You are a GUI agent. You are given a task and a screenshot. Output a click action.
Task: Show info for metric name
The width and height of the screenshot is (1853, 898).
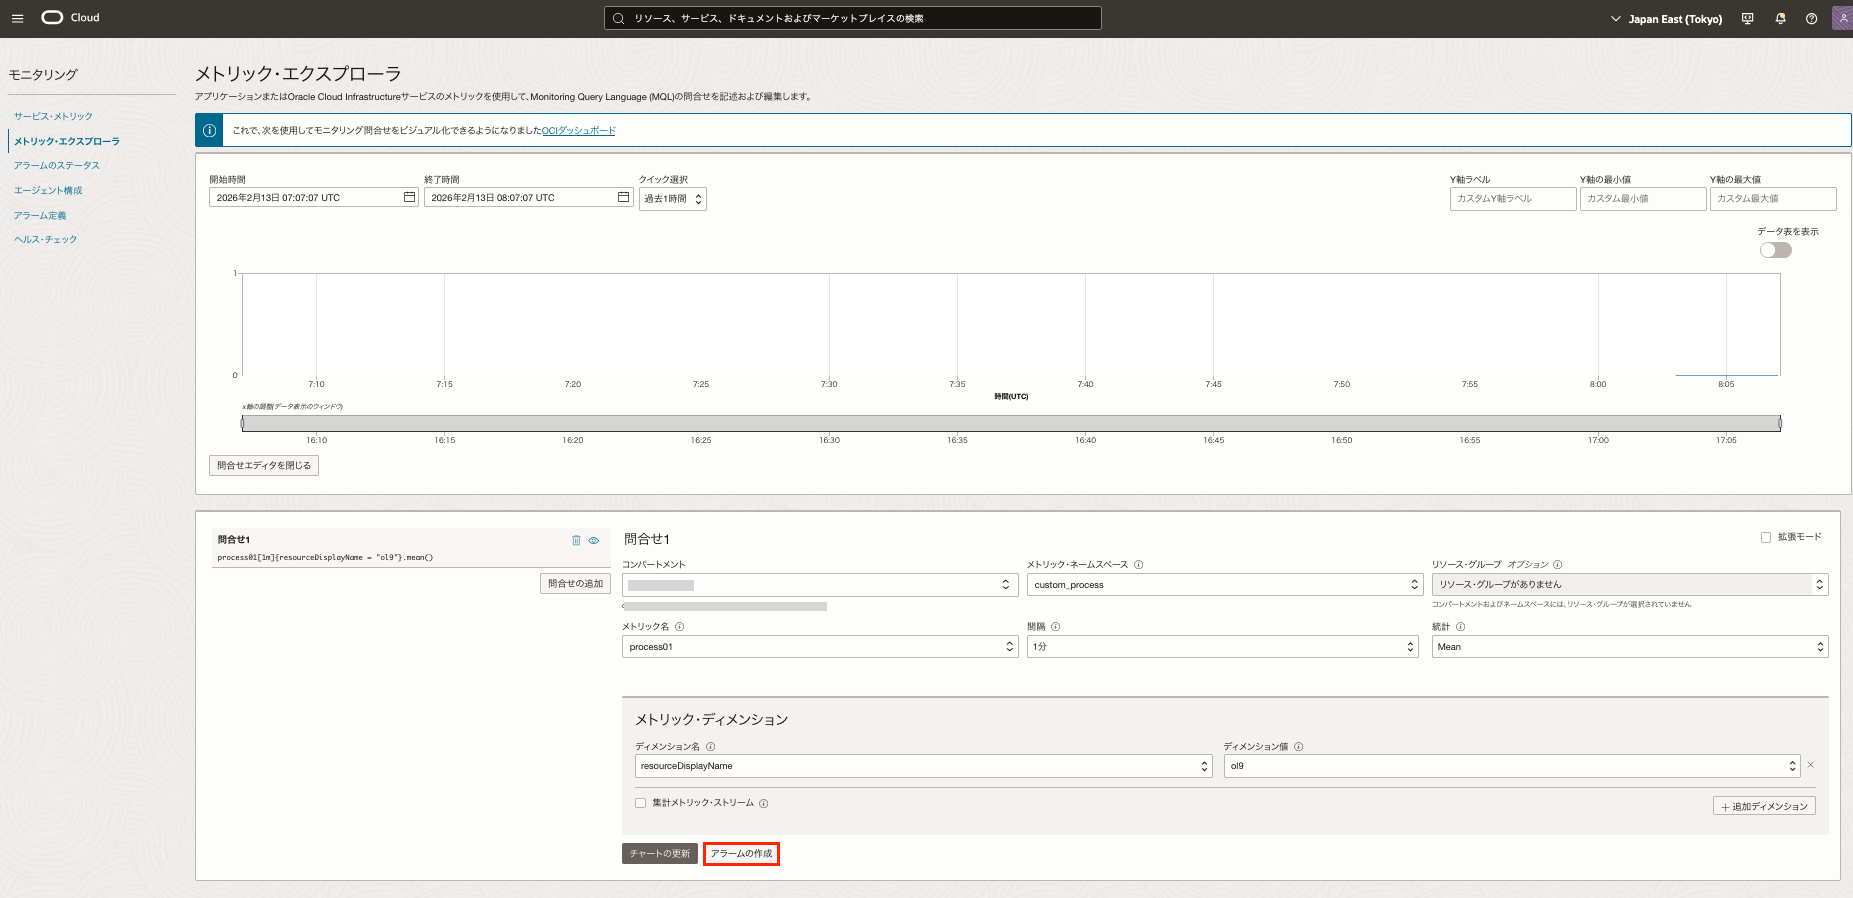679,627
